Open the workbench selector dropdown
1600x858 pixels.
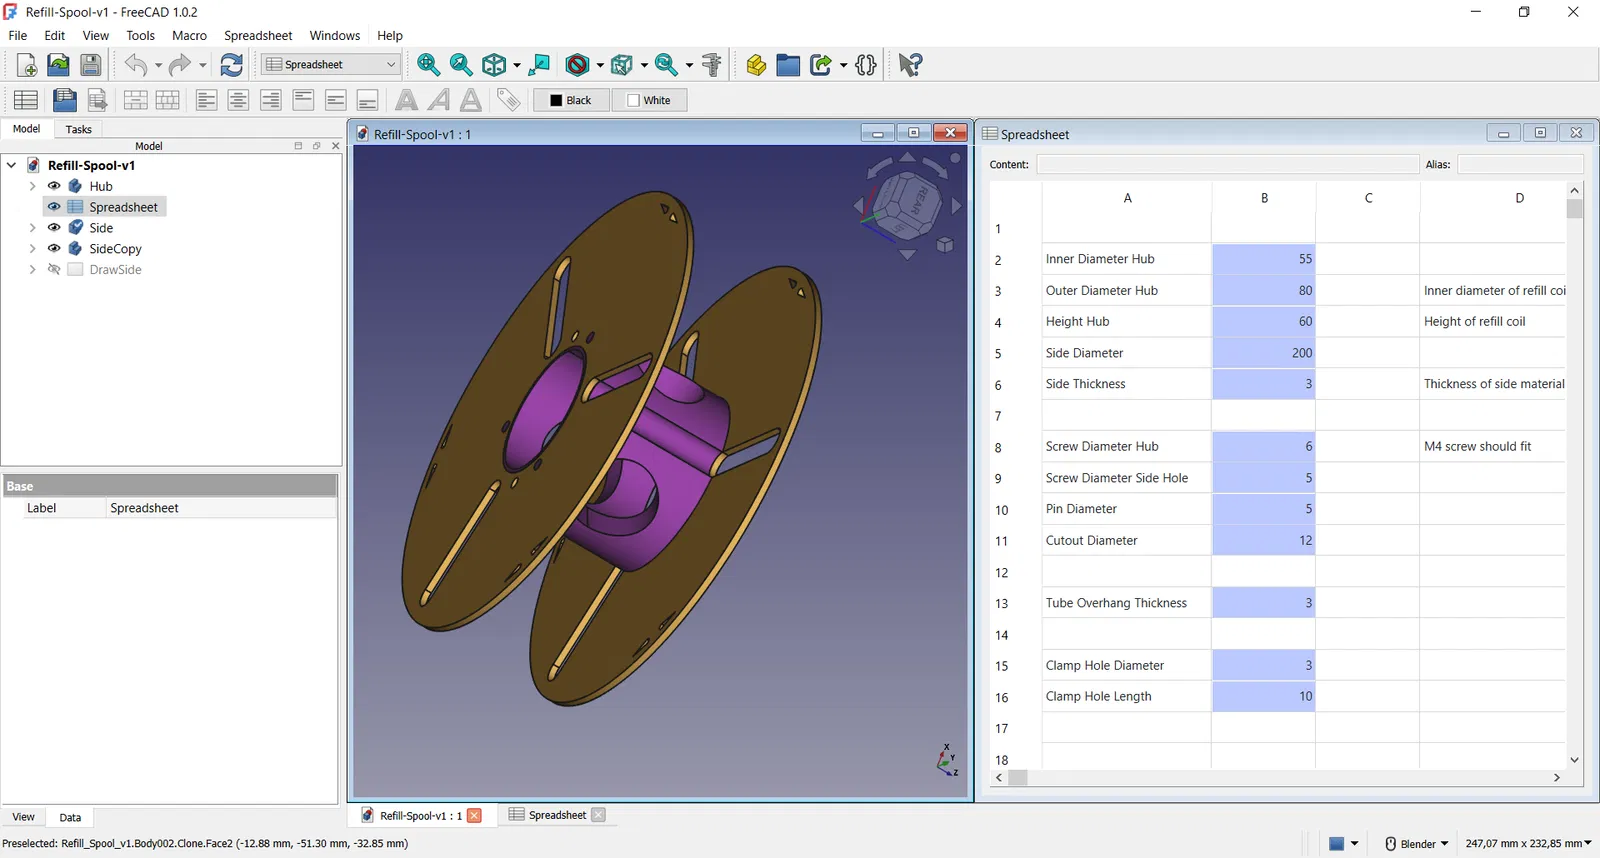click(331, 65)
